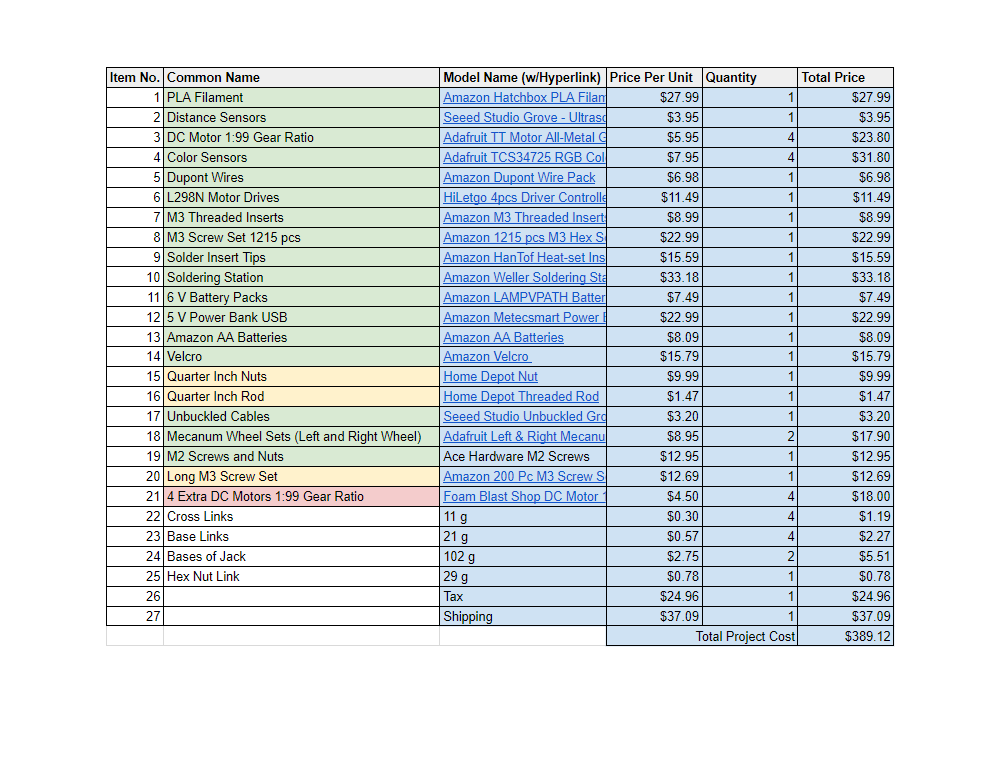Select the Total Project Cost label
This screenshot has height=775, width=1001.
(702, 636)
